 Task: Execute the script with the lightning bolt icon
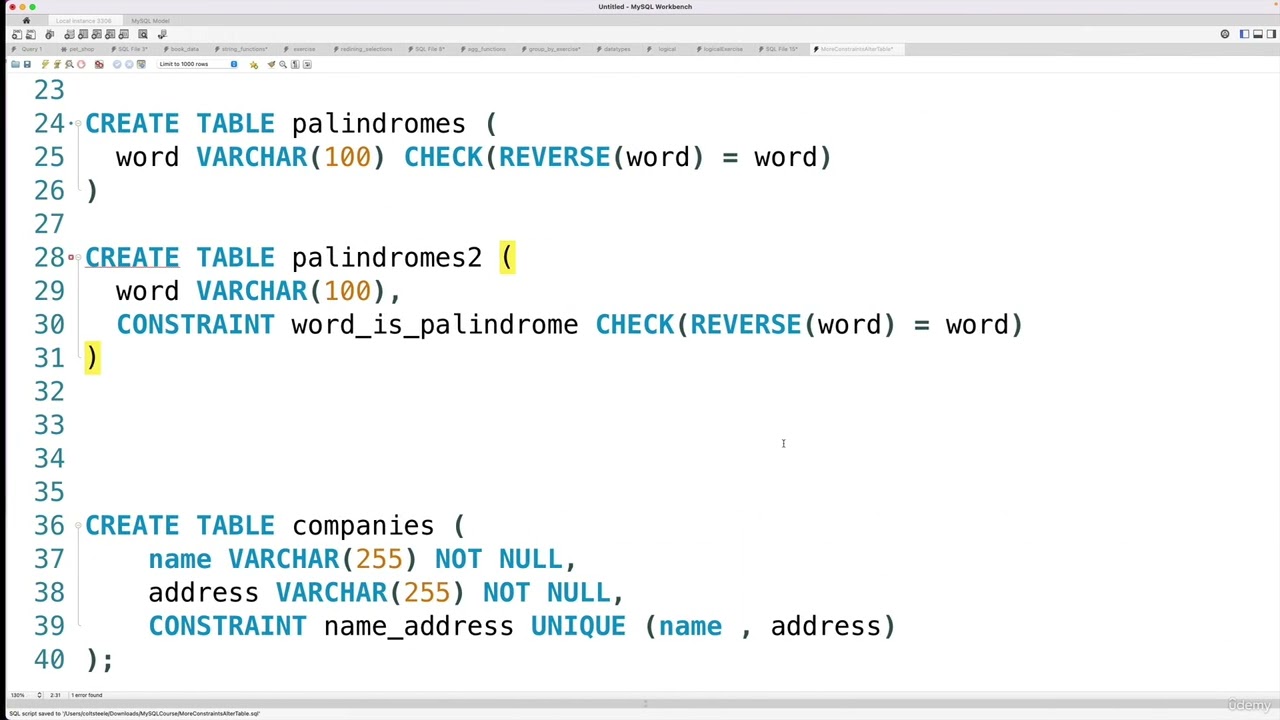pos(45,64)
